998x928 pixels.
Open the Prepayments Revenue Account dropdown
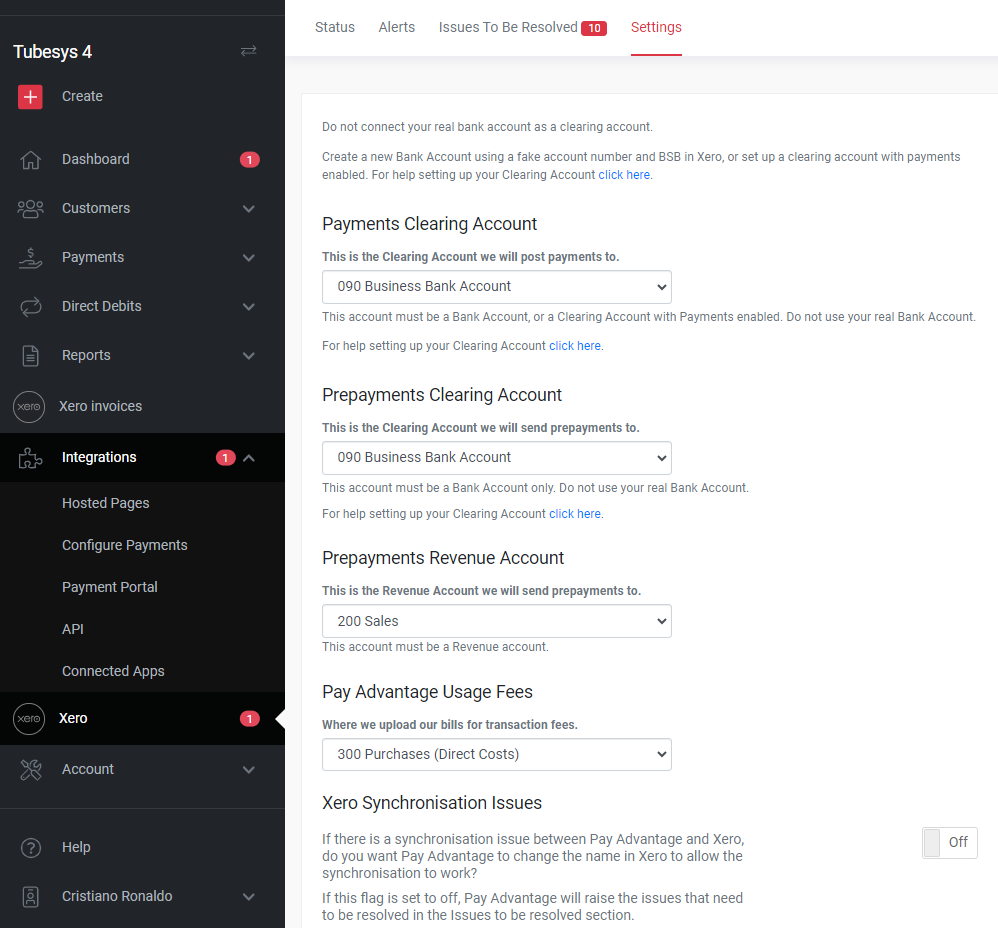(496, 620)
